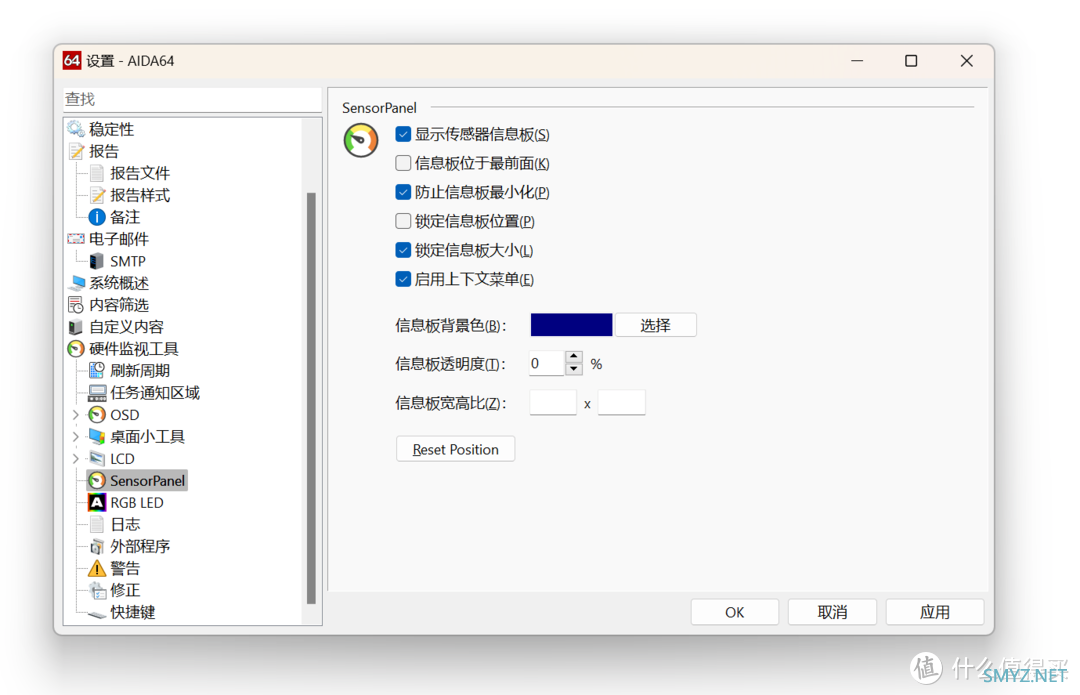Click the 应用 button
Image resolution: width=1080 pixels, height=695 pixels.
(x=935, y=612)
